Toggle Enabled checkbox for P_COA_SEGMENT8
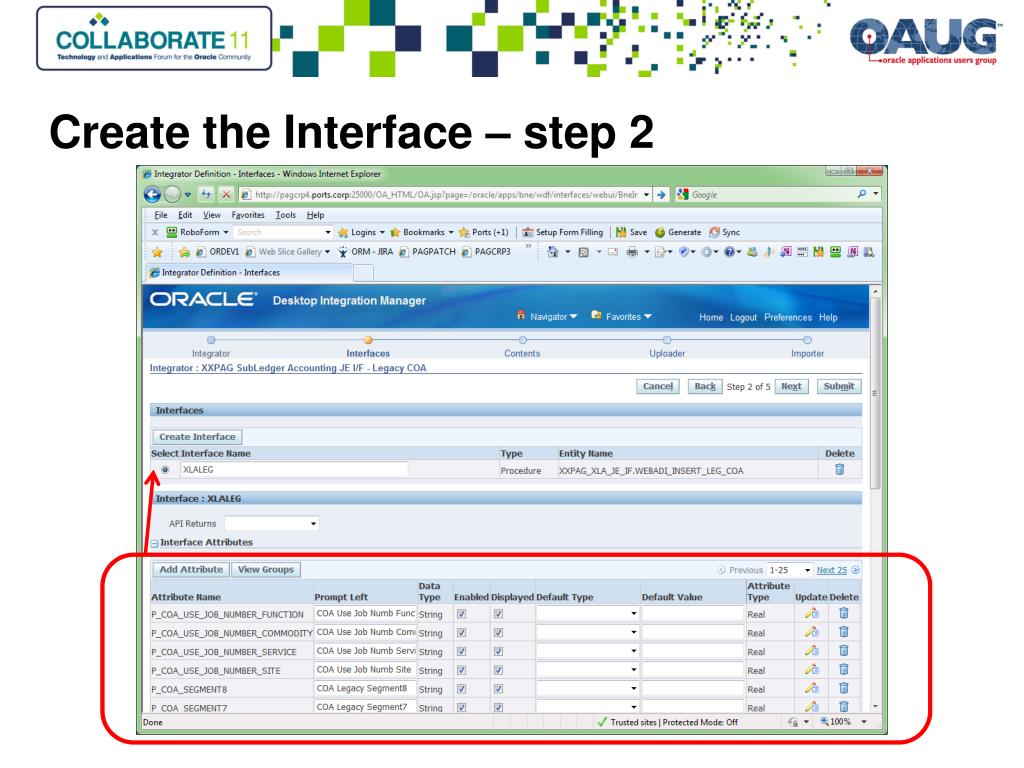Viewport: 1024px width, 768px height. pyautogui.click(x=462, y=689)
